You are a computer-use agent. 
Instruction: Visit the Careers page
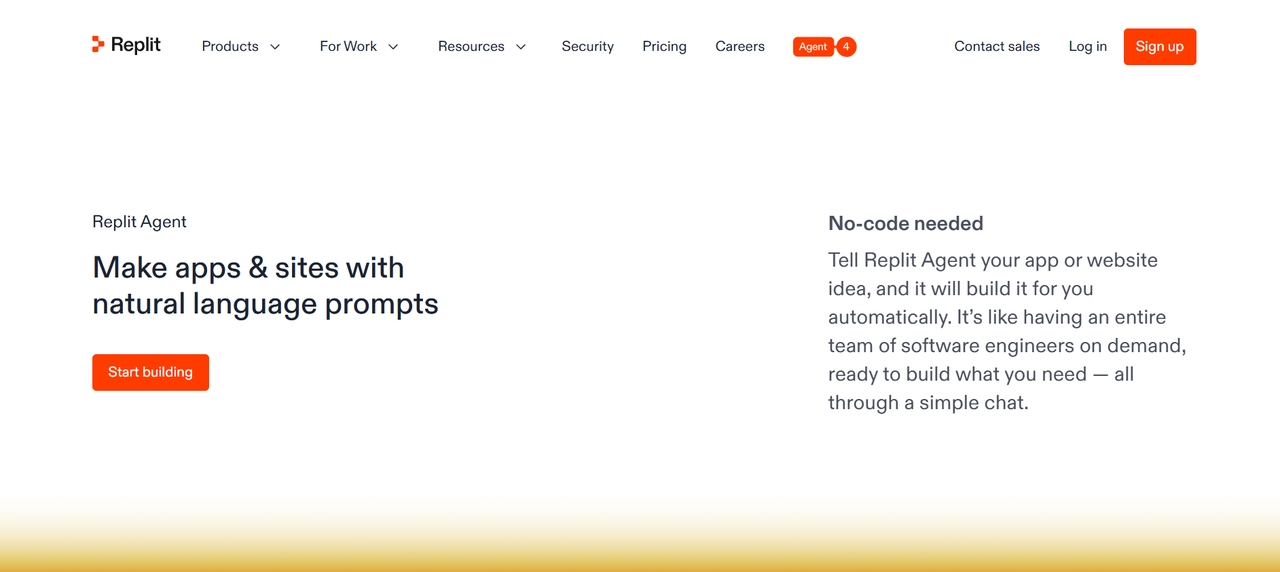click(x=740, y=46)
